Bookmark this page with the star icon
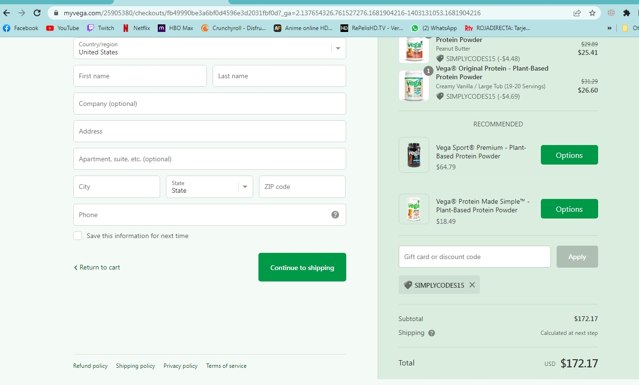This screenshot has width=639, height=385. [x=592, y=13]
